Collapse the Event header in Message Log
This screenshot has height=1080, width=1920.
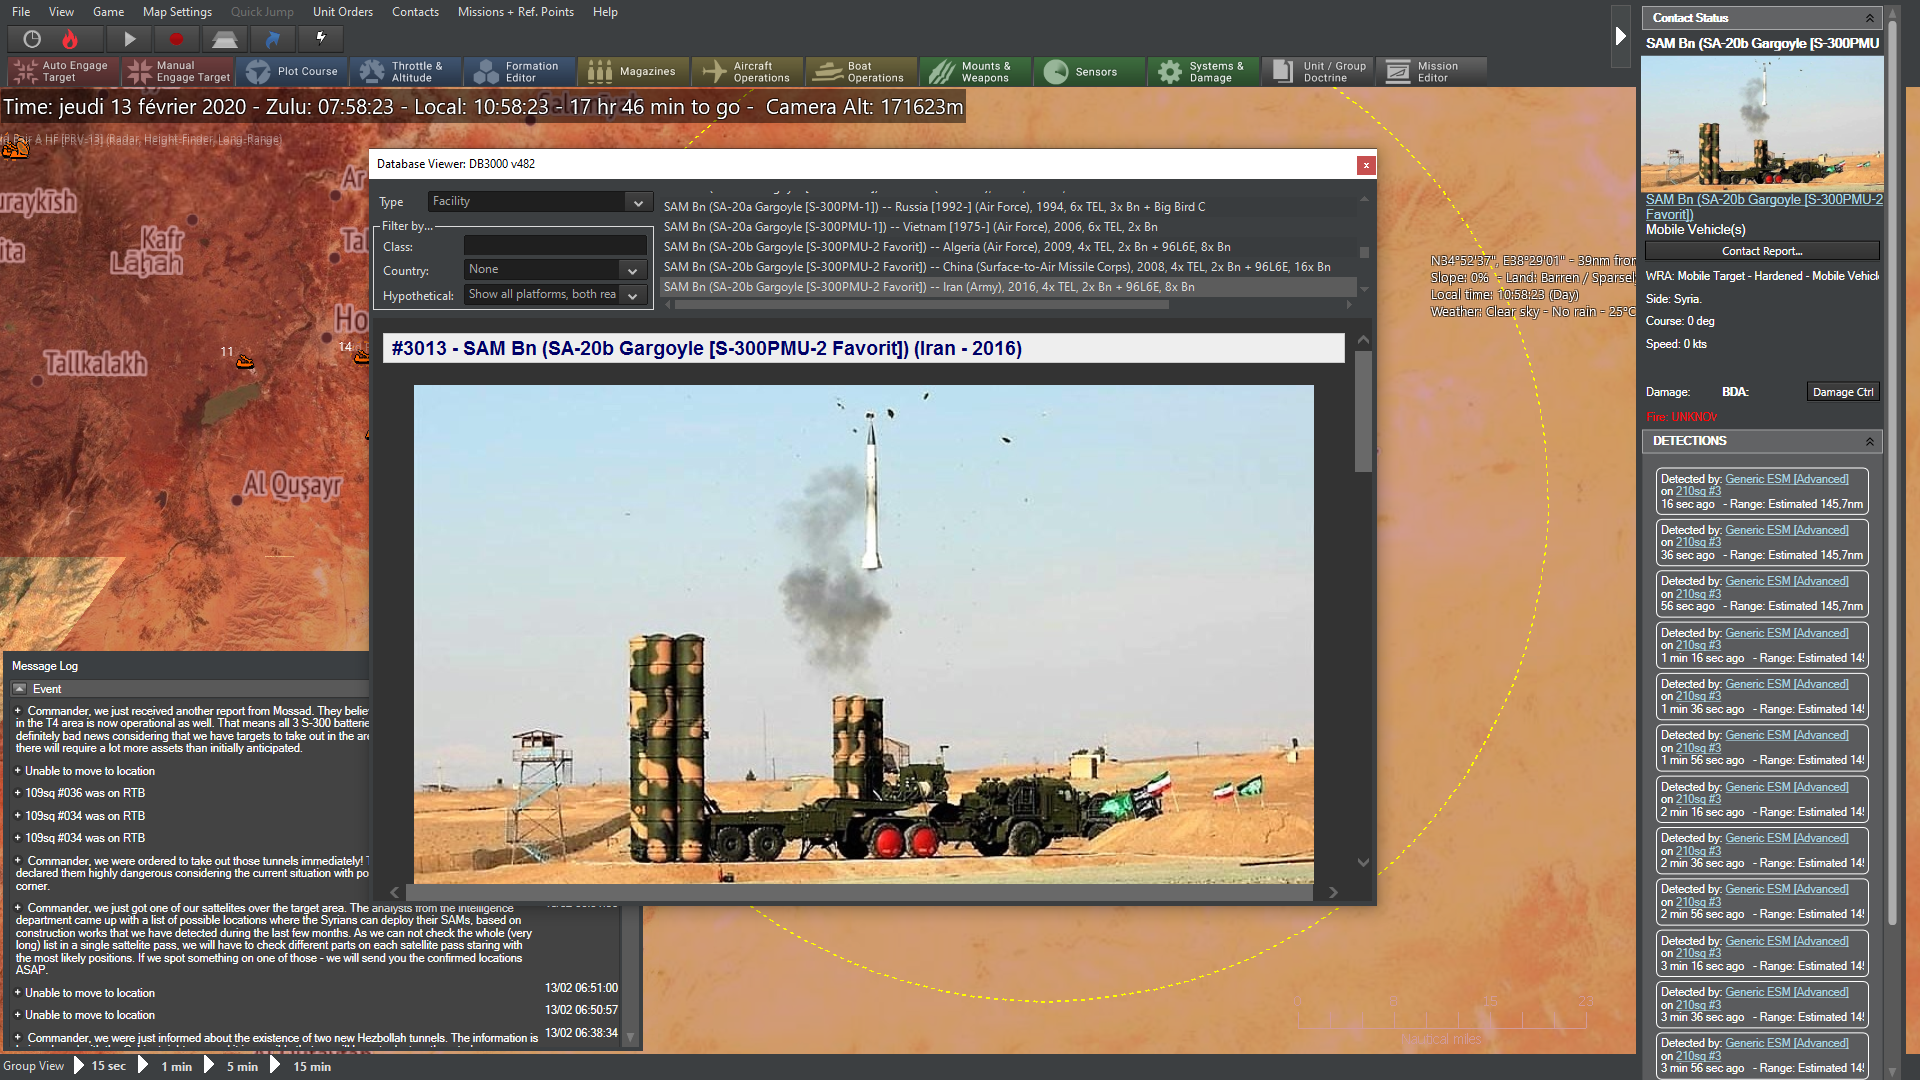(x=19, y=689)
